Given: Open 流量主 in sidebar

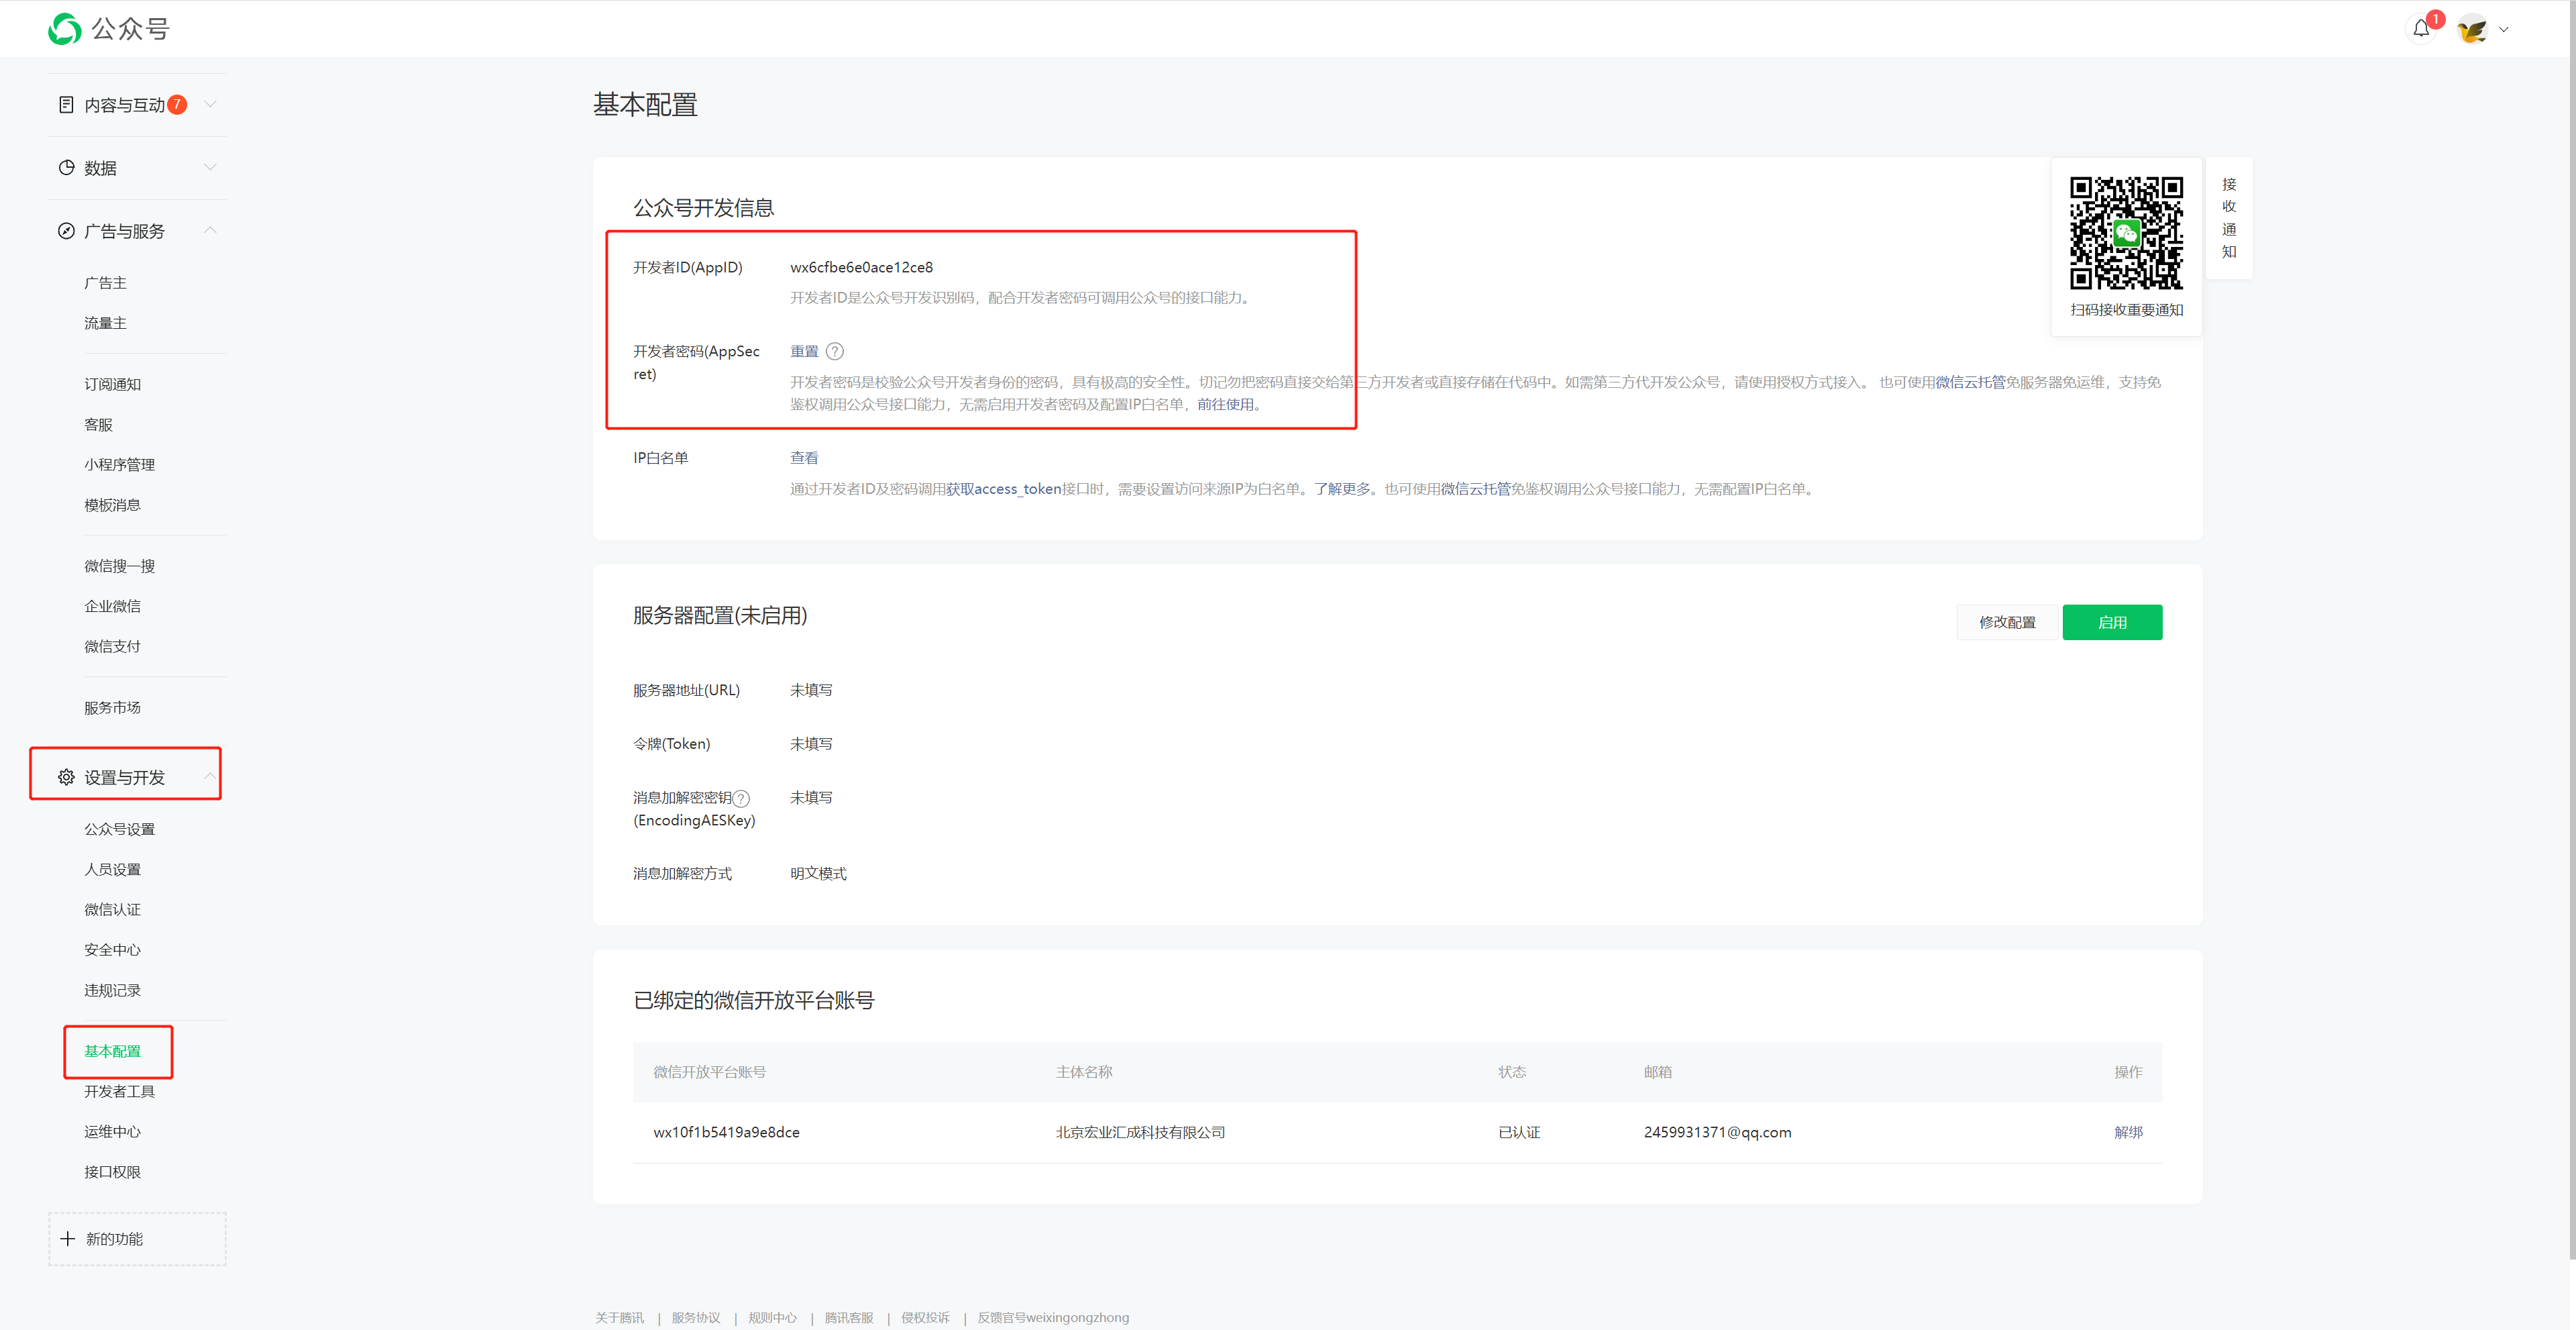Looking at the screenshot, I should (105, 323).
